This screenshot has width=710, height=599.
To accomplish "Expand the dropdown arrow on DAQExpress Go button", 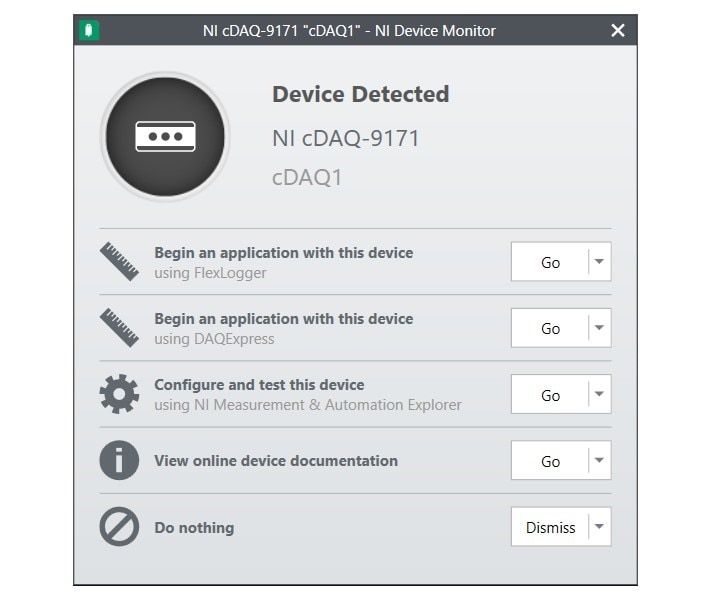I will [x=600, y=328].
